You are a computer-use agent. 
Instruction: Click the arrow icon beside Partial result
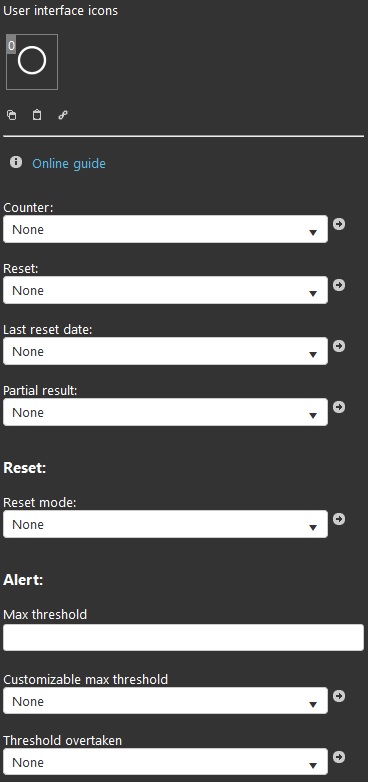click(339, 407)
